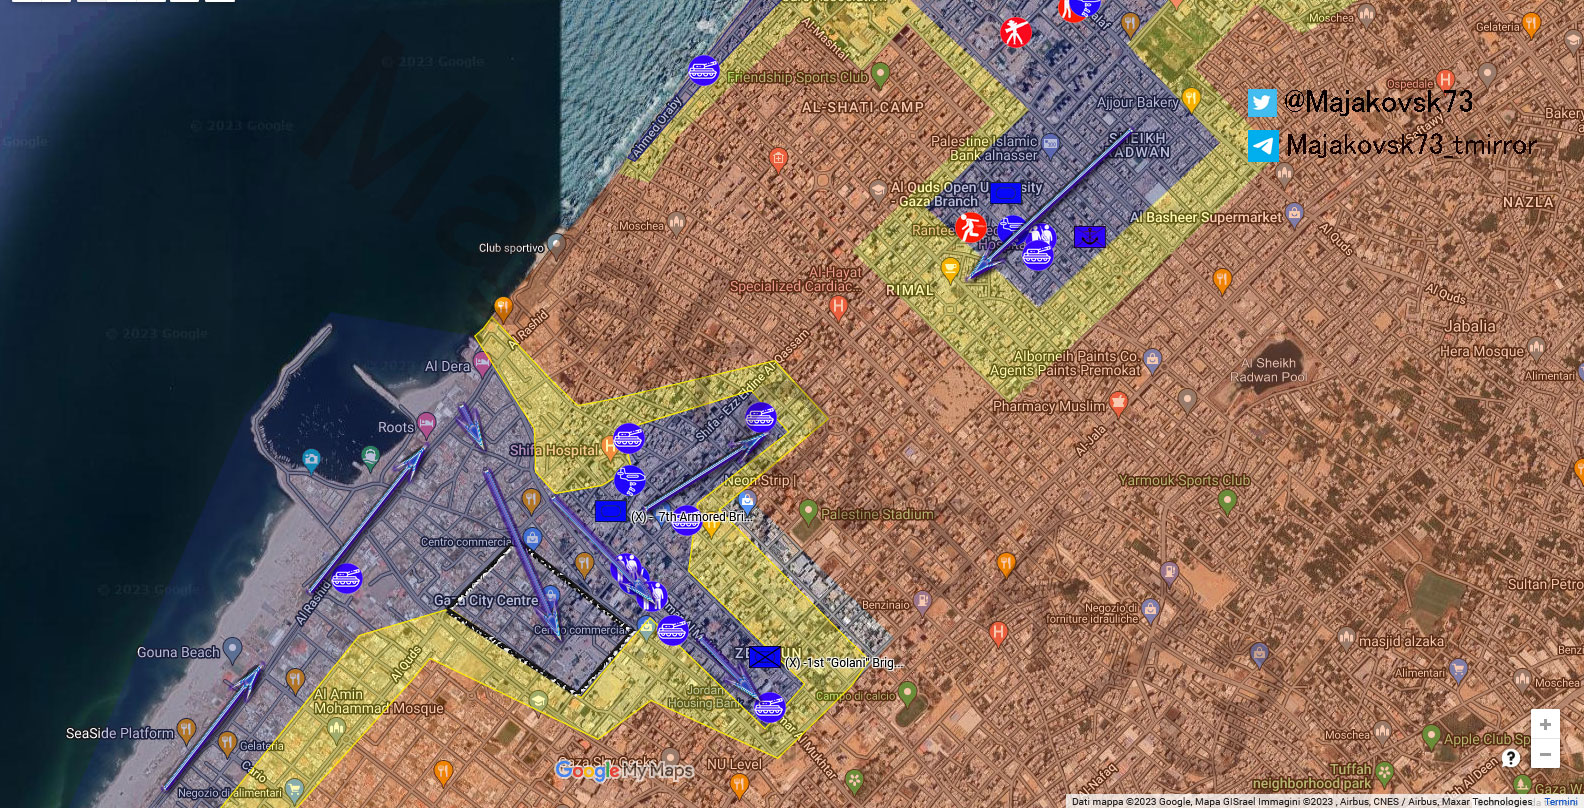This screenshot has height=808, width=1584.
Task: Open the Ajjour Bakery restaurant pin
Action: pyautogui.click(x=1191, y=99)
